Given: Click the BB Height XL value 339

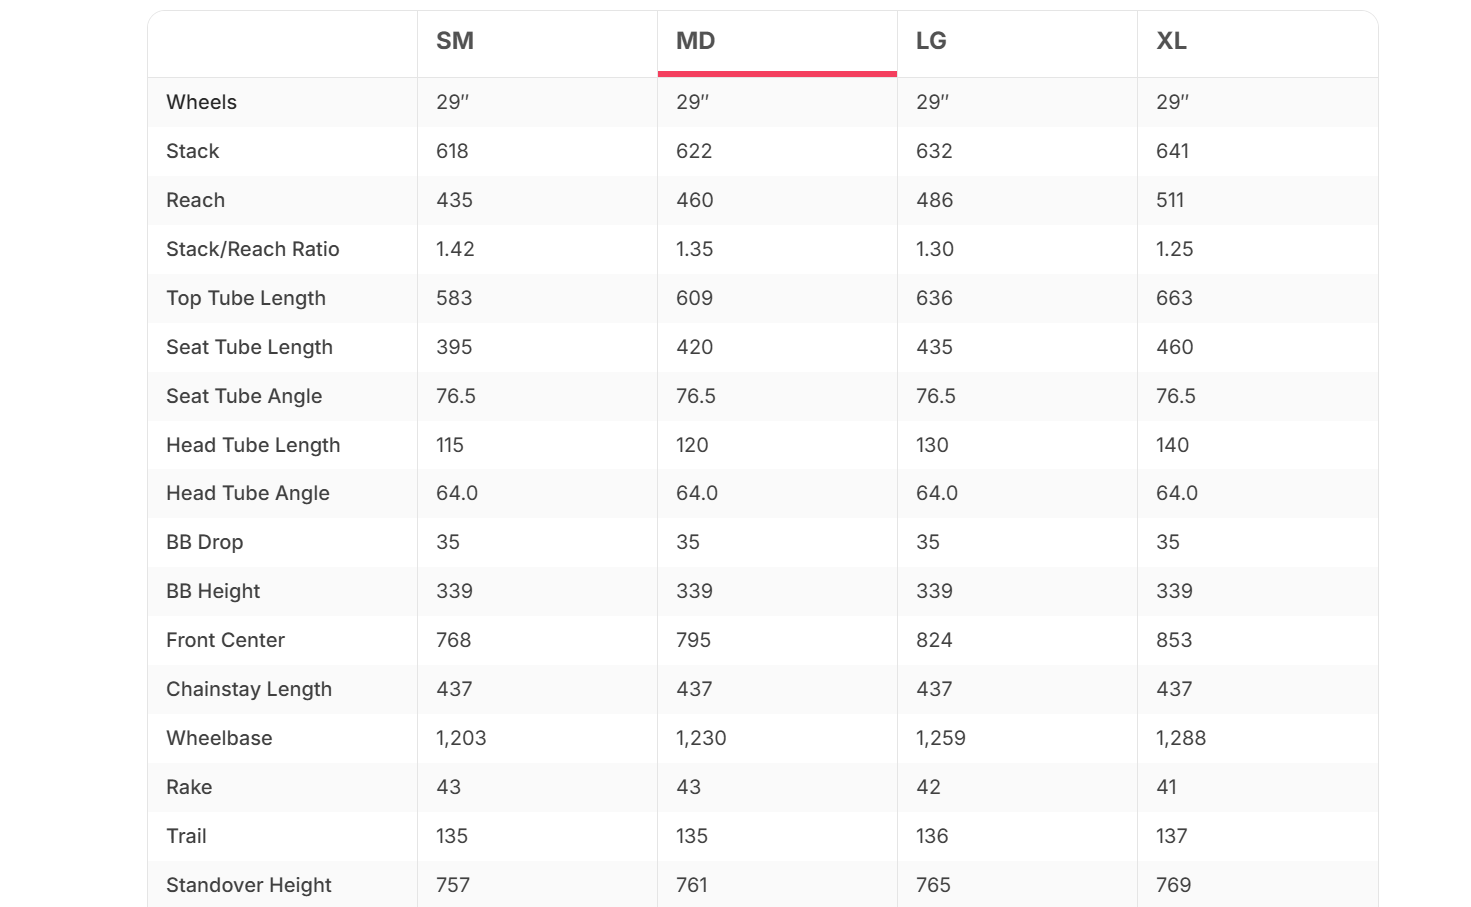Looking at the screenshot, I should (1174, 591).
